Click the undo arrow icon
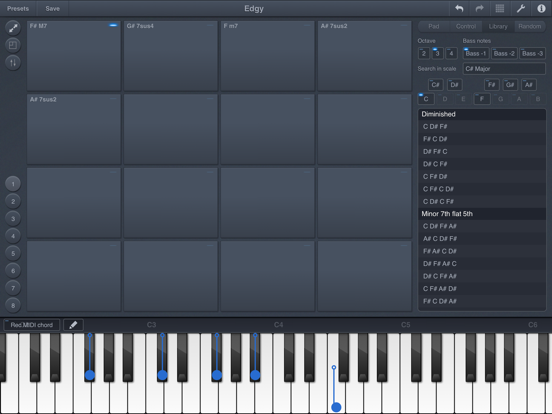The height and width of the screenshot is (414, 552). click(459, 8)
